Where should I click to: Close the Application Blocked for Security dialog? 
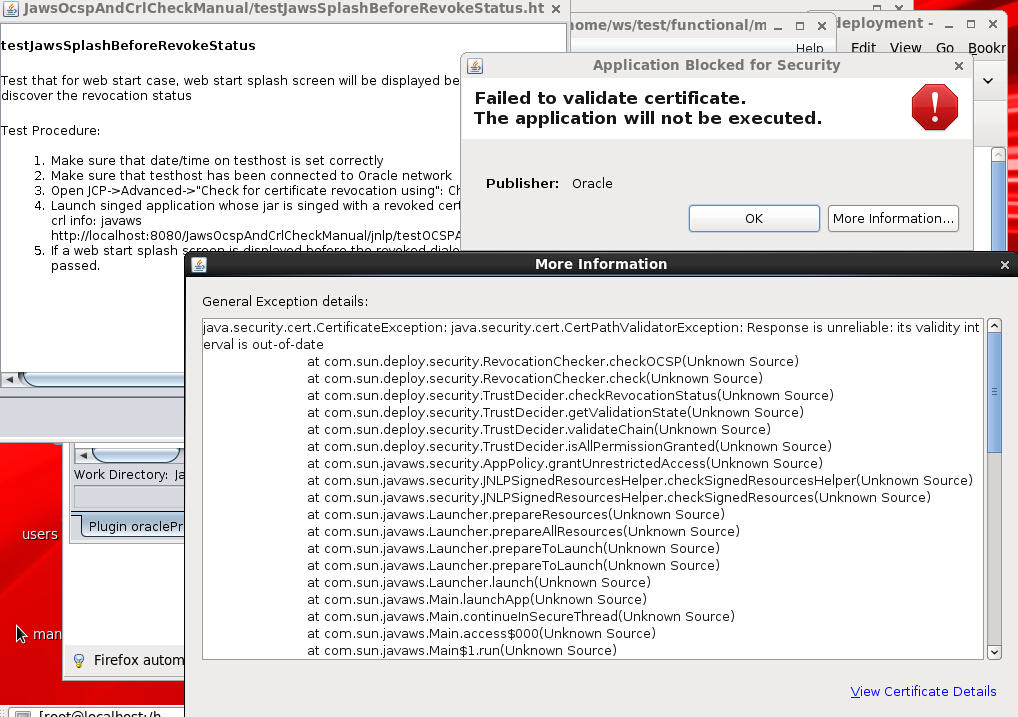(x=958, y=66)
